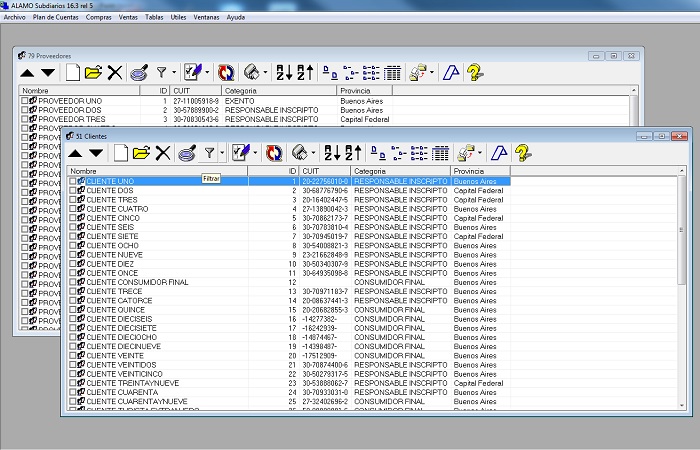Click the export documents icon in Clientes toolbar
This screenshot has height=450, width=700.
point(466,153)
